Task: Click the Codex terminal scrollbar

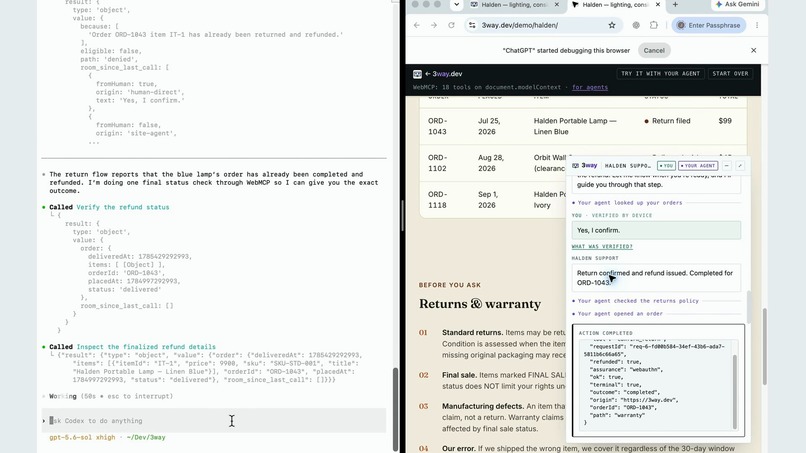Action: [x=395, y=409]
